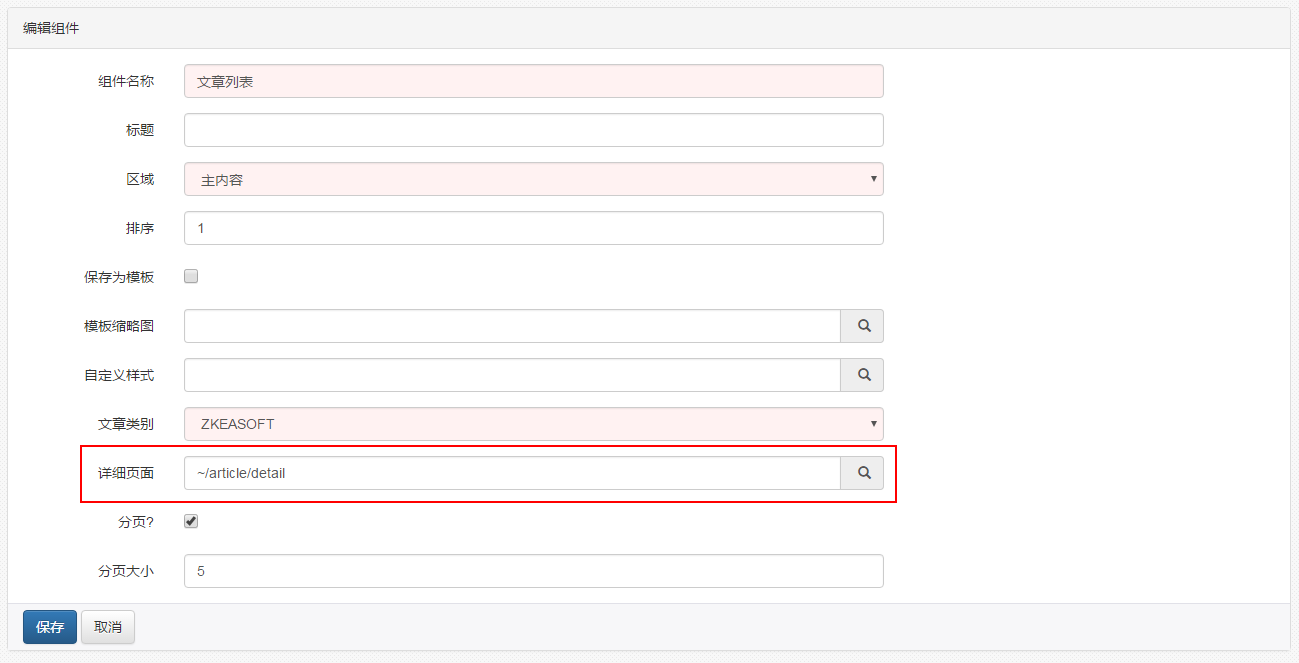Click search icon beside 模板缩略图 field
The height and width of the screenshot is (663, 1299).
point(862,326)
